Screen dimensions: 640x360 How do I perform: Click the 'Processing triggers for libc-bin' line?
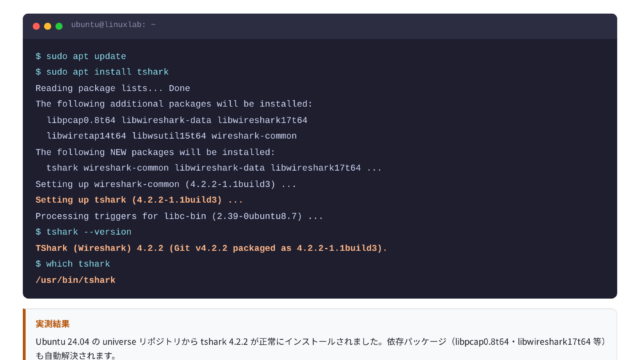pos(179,216)
